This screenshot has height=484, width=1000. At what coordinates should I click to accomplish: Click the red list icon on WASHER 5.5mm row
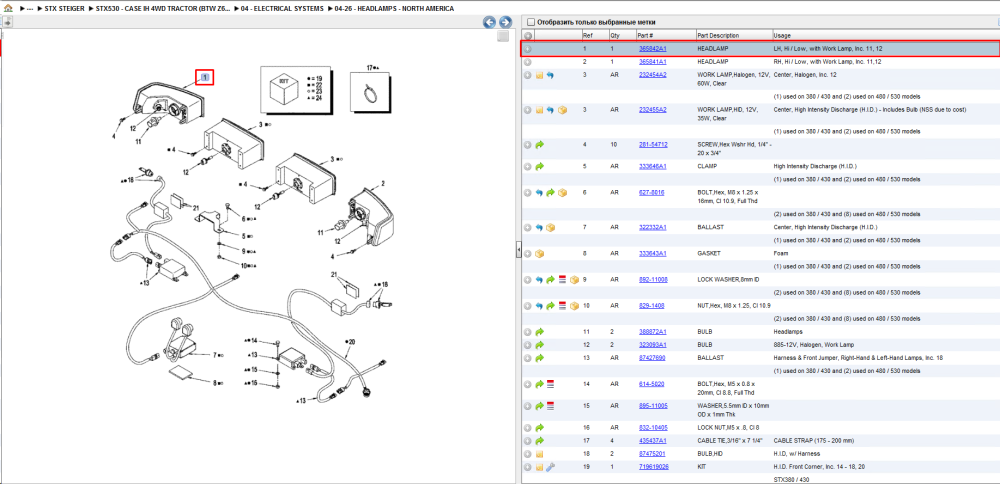[550, 406]
